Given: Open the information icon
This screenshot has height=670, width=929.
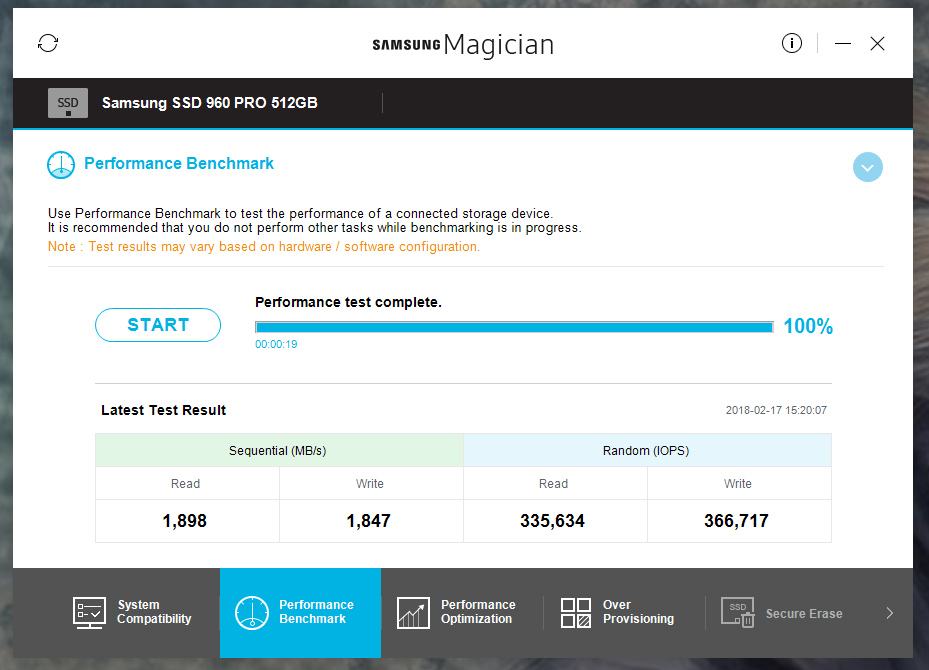Looking at the screenshot, I should pos(792,43).
